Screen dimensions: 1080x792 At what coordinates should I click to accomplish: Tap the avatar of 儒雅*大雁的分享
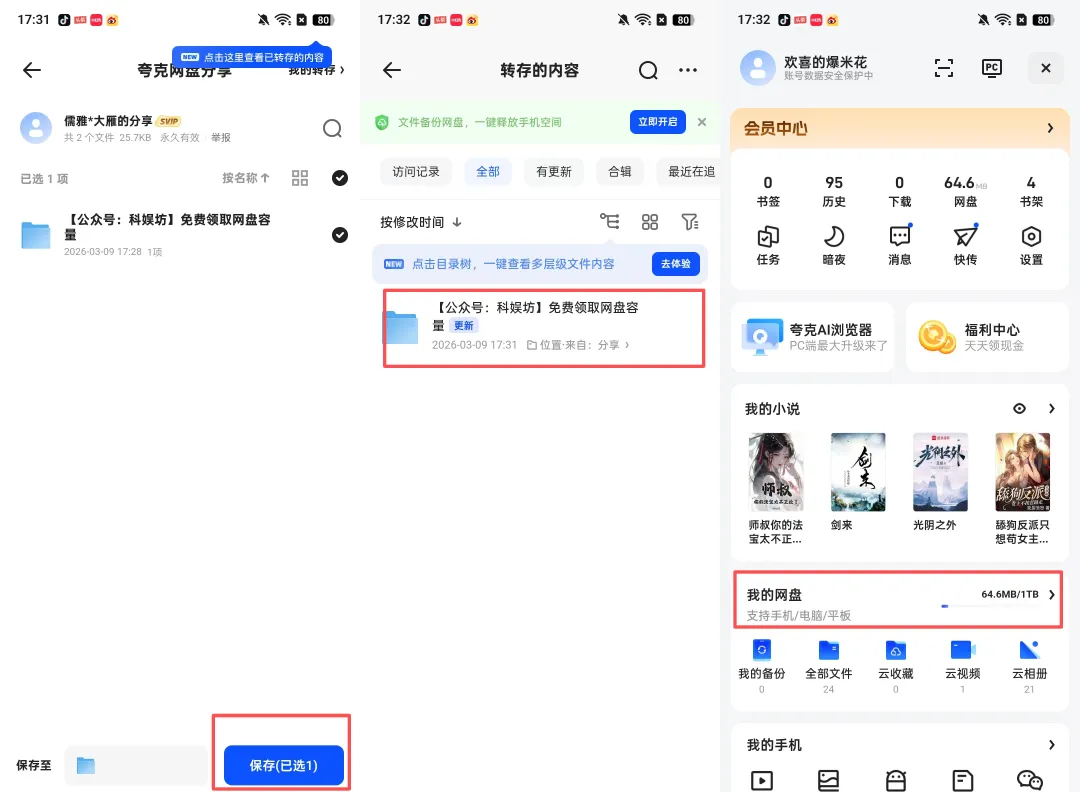click(36, 128)
